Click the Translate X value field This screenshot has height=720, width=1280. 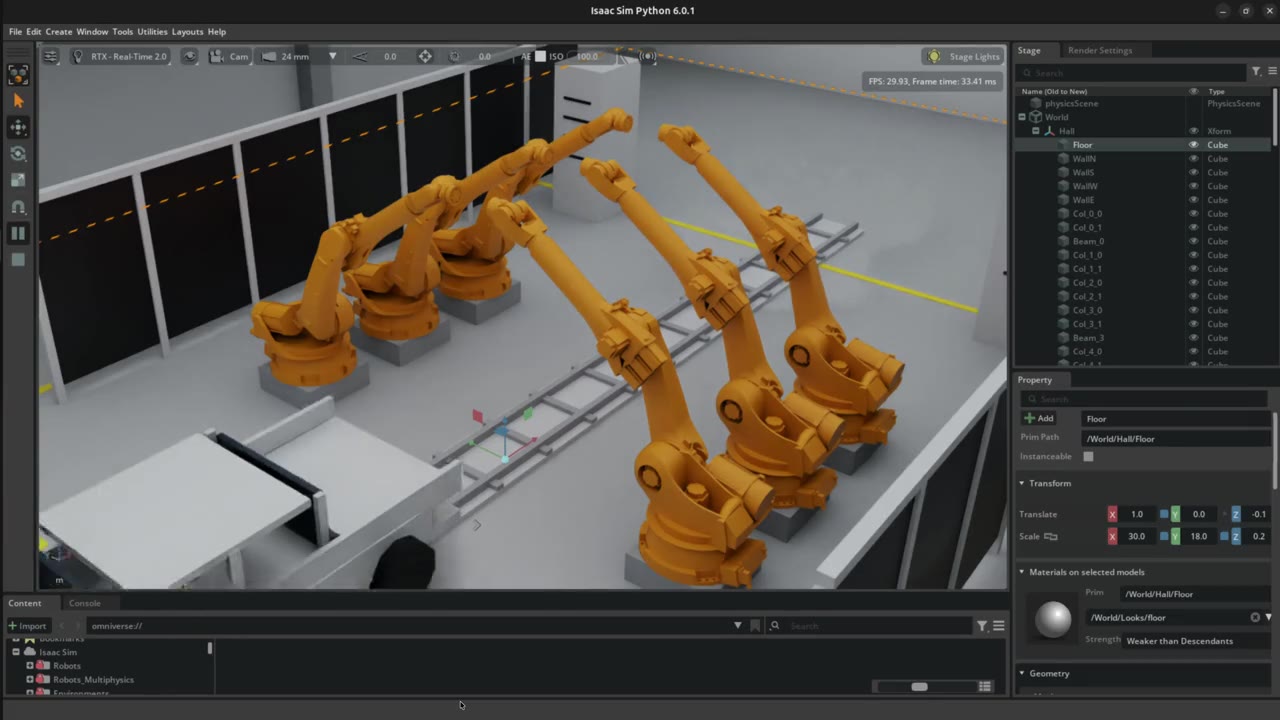(x=1137, y=514)
